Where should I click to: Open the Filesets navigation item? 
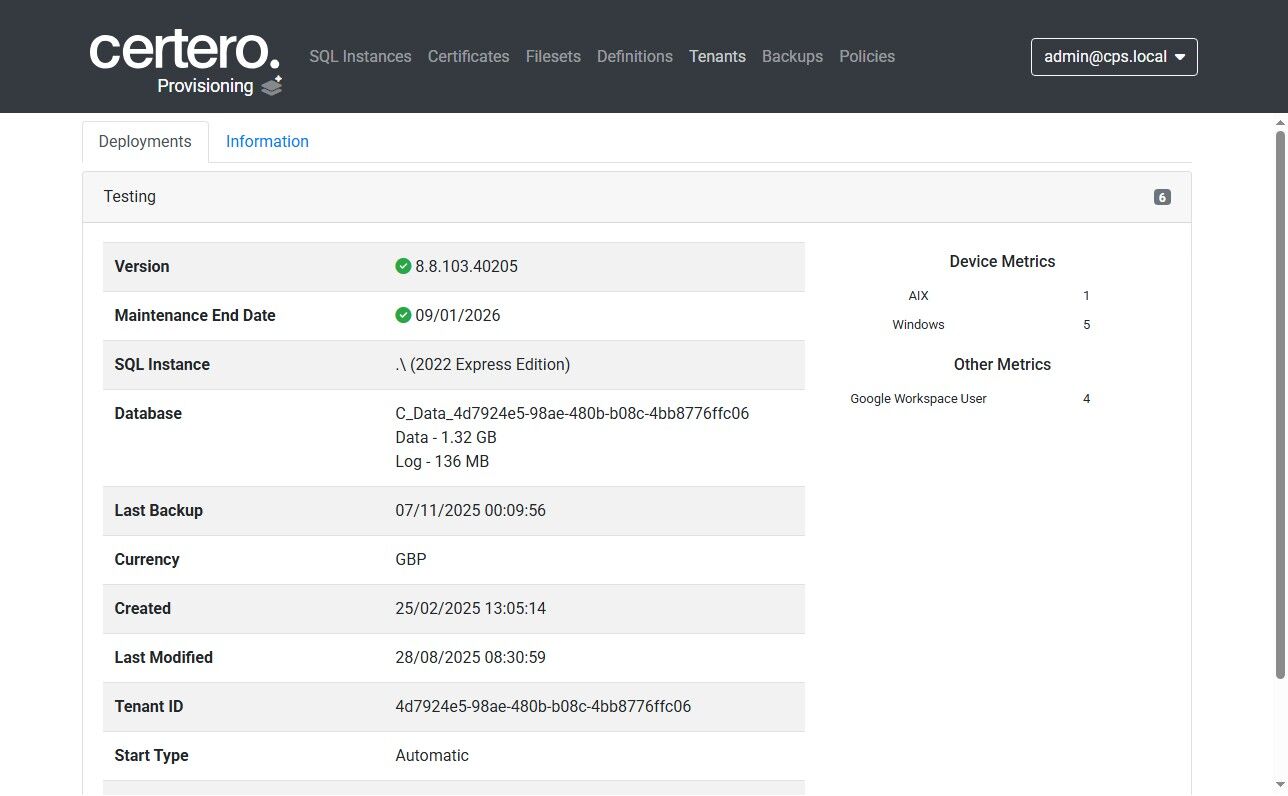(x=553, y=57)
